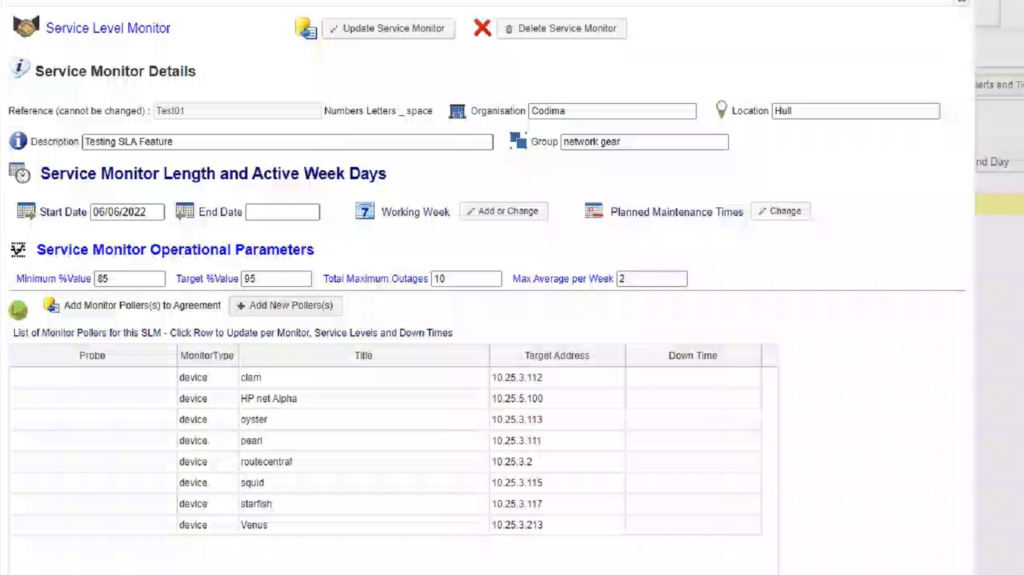Click Working Week Add or Change button

504,211
